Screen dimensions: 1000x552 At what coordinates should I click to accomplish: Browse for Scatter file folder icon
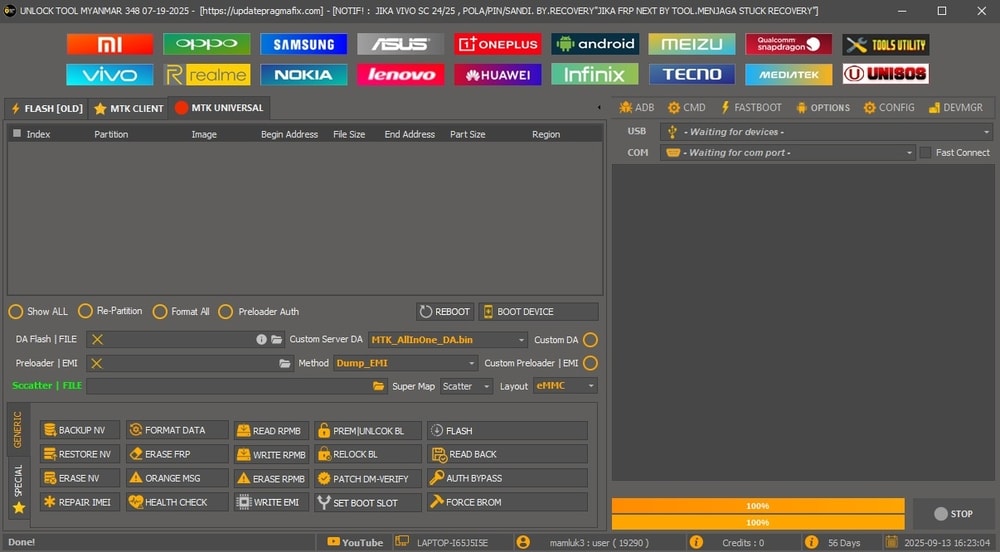[379, 386]
